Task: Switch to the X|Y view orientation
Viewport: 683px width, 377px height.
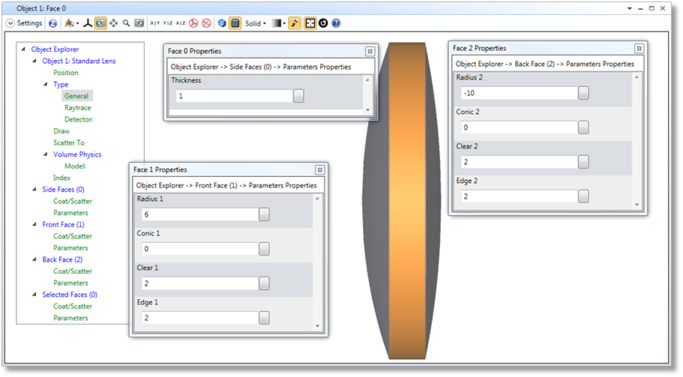Action: pyautogui.click(x=155, y=23)
